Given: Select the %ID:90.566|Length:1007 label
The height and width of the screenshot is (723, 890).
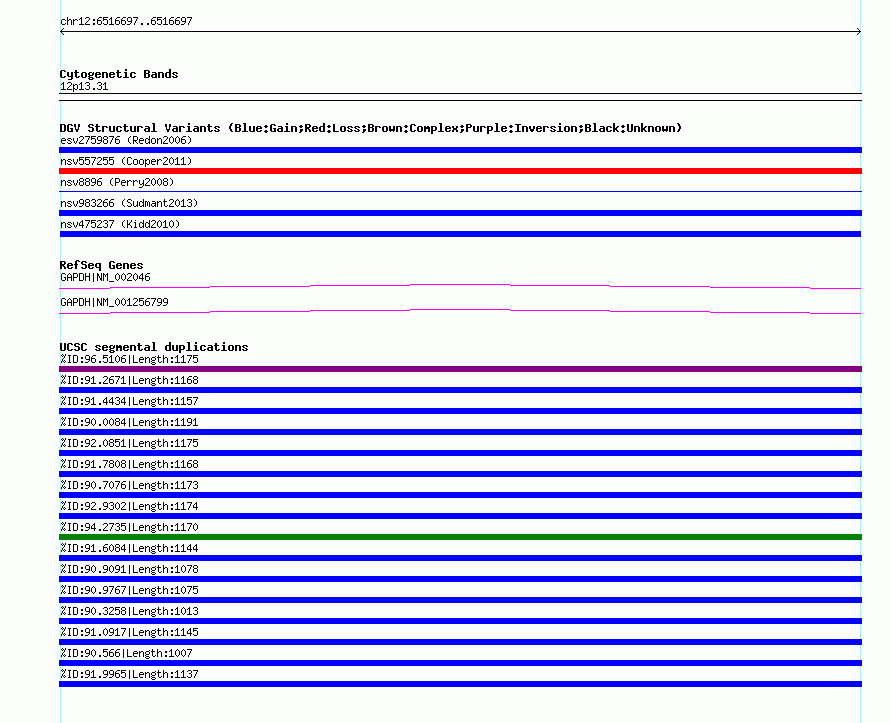Looking at the screenshot, I should (126, 653).
